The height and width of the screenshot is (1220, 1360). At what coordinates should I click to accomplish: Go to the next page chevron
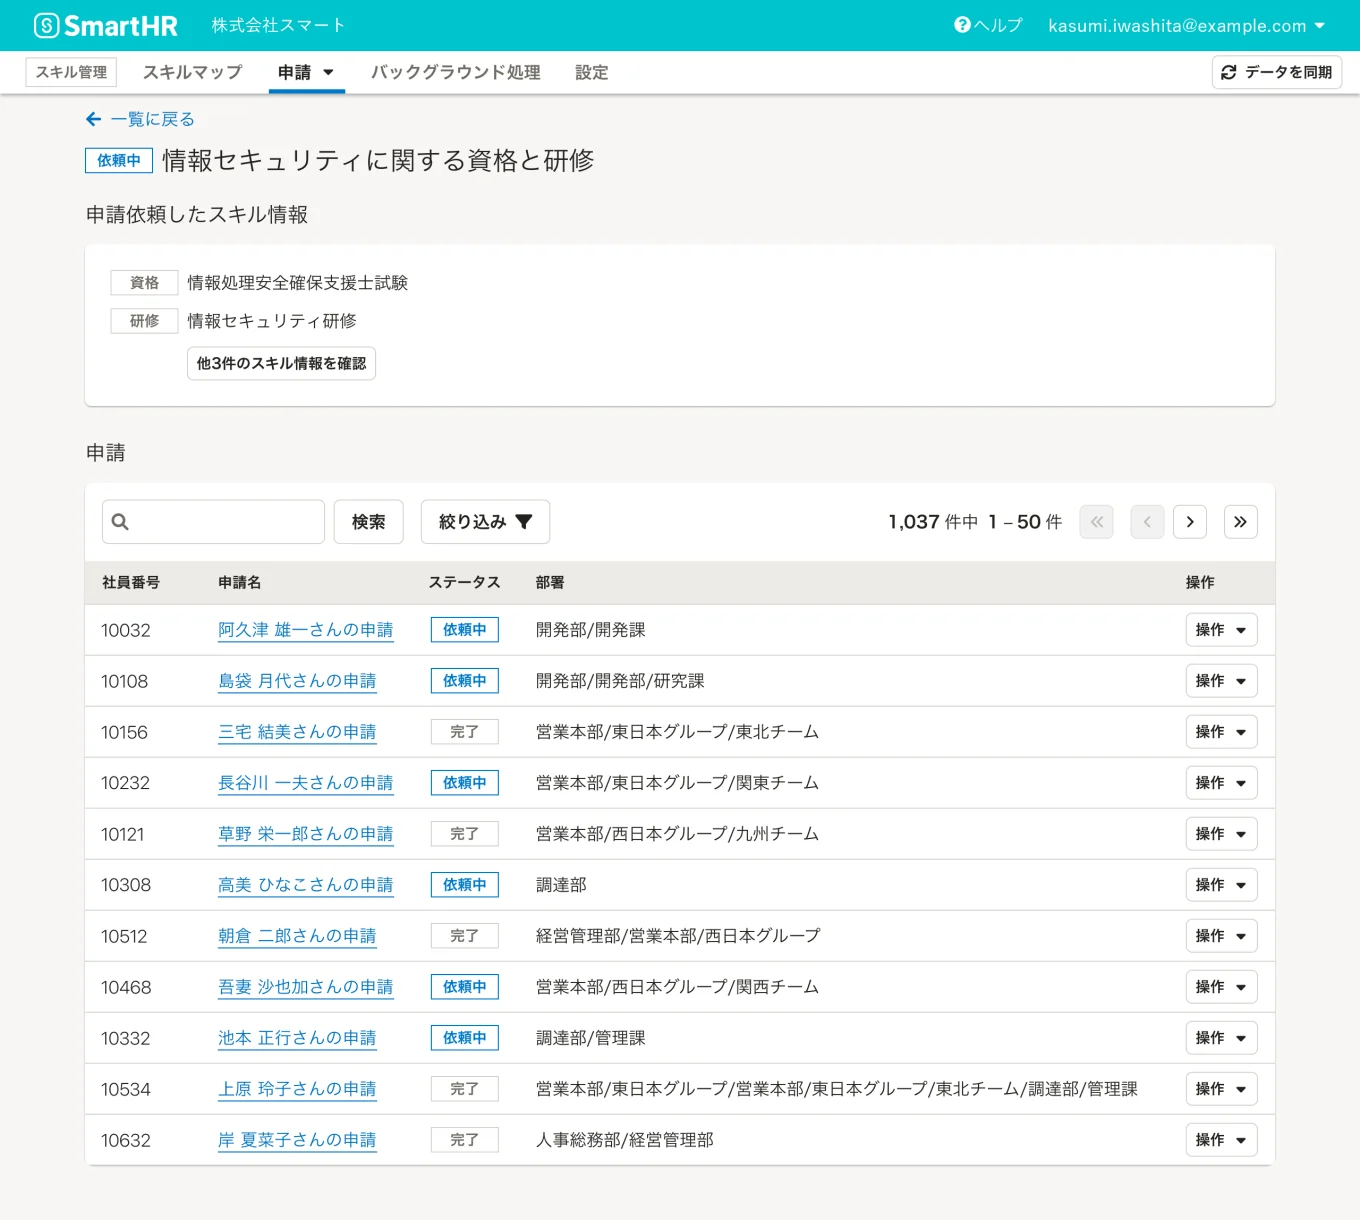pyautogui.click(x=1190, y=522)
